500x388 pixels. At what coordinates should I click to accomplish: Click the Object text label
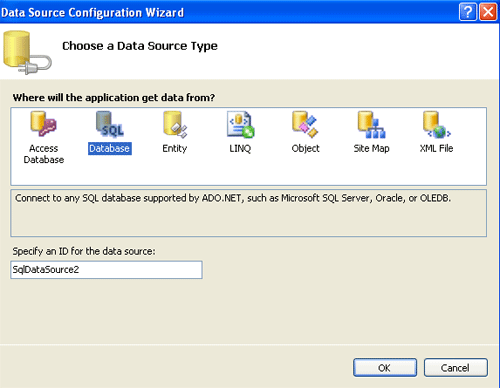click(x=305, y=148)
